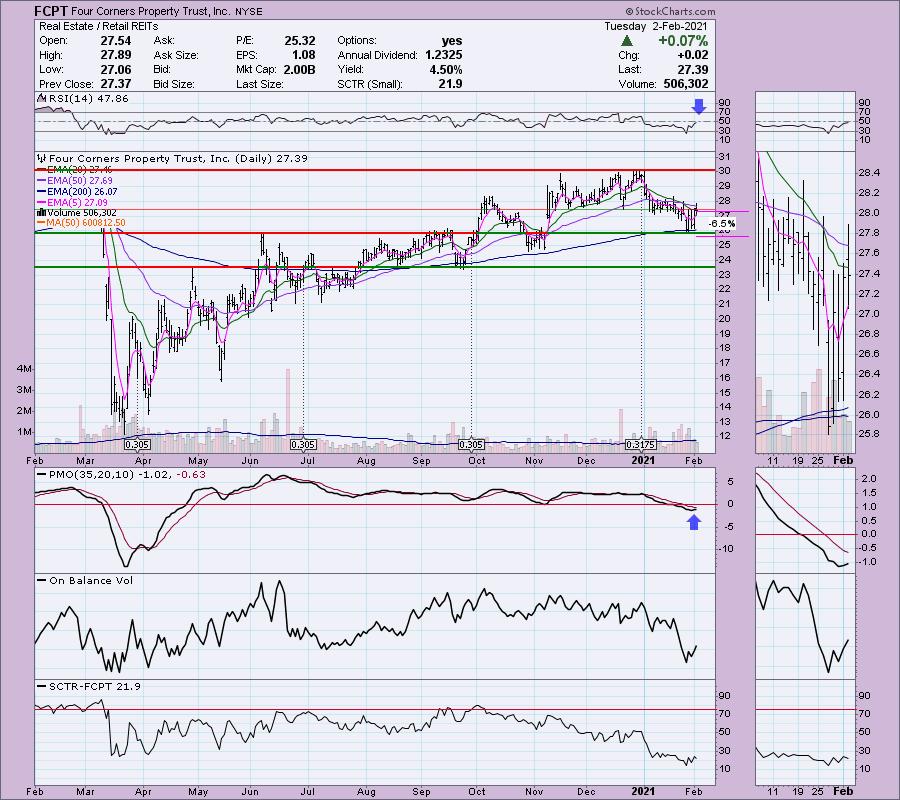Click the 'RSI(14) 47.86' indicator label
The image size is (900, 800).
click(88, 99)
